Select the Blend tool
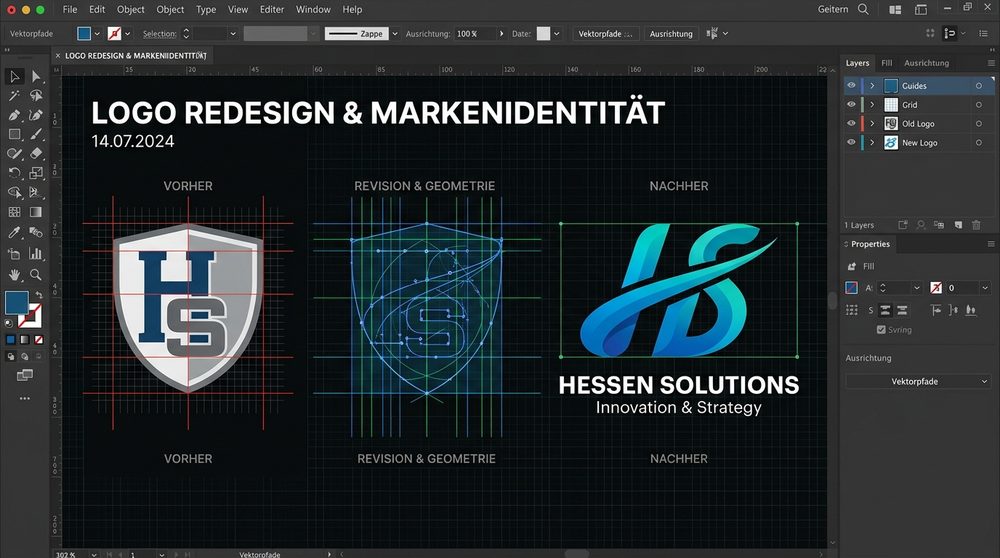1000x558 pixels. 36,232
